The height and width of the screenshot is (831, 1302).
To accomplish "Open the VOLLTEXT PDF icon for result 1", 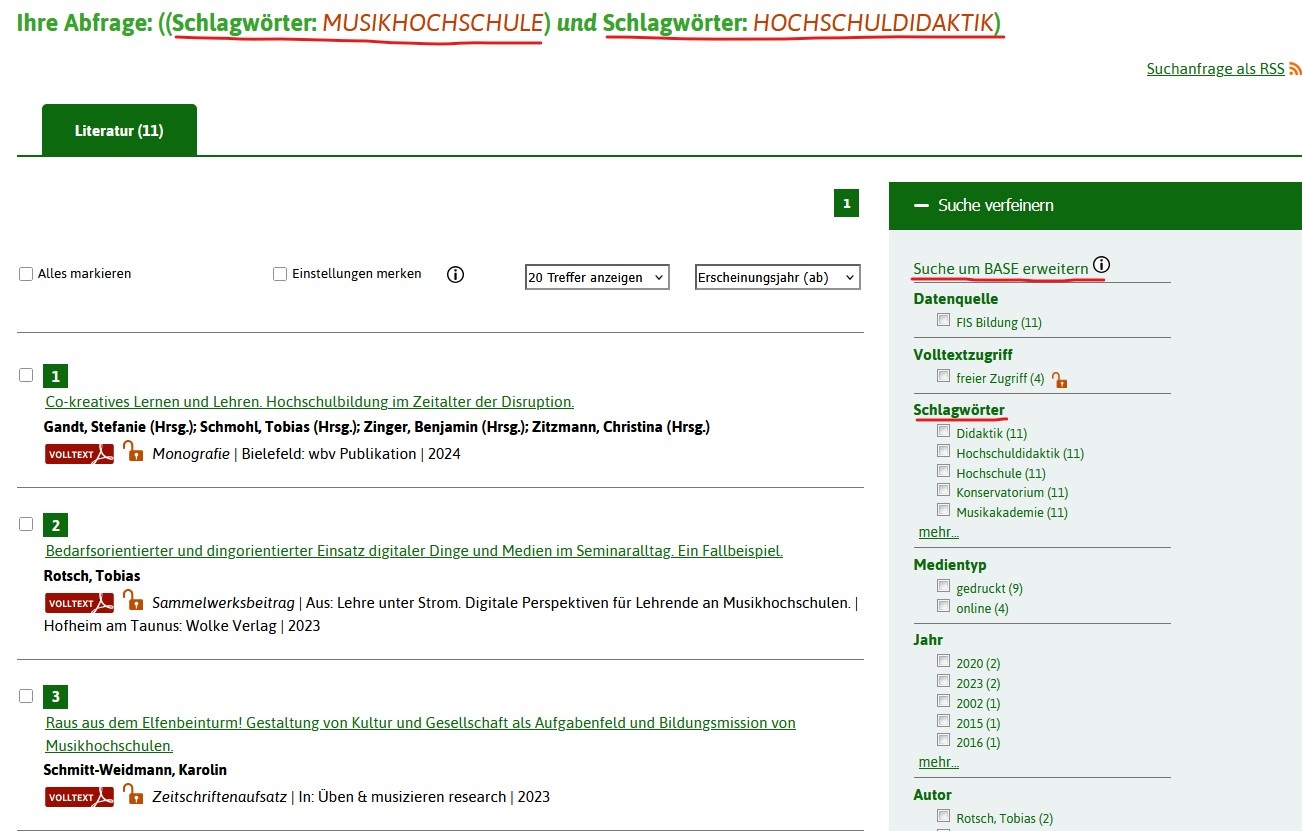I will tap(79, 454).
